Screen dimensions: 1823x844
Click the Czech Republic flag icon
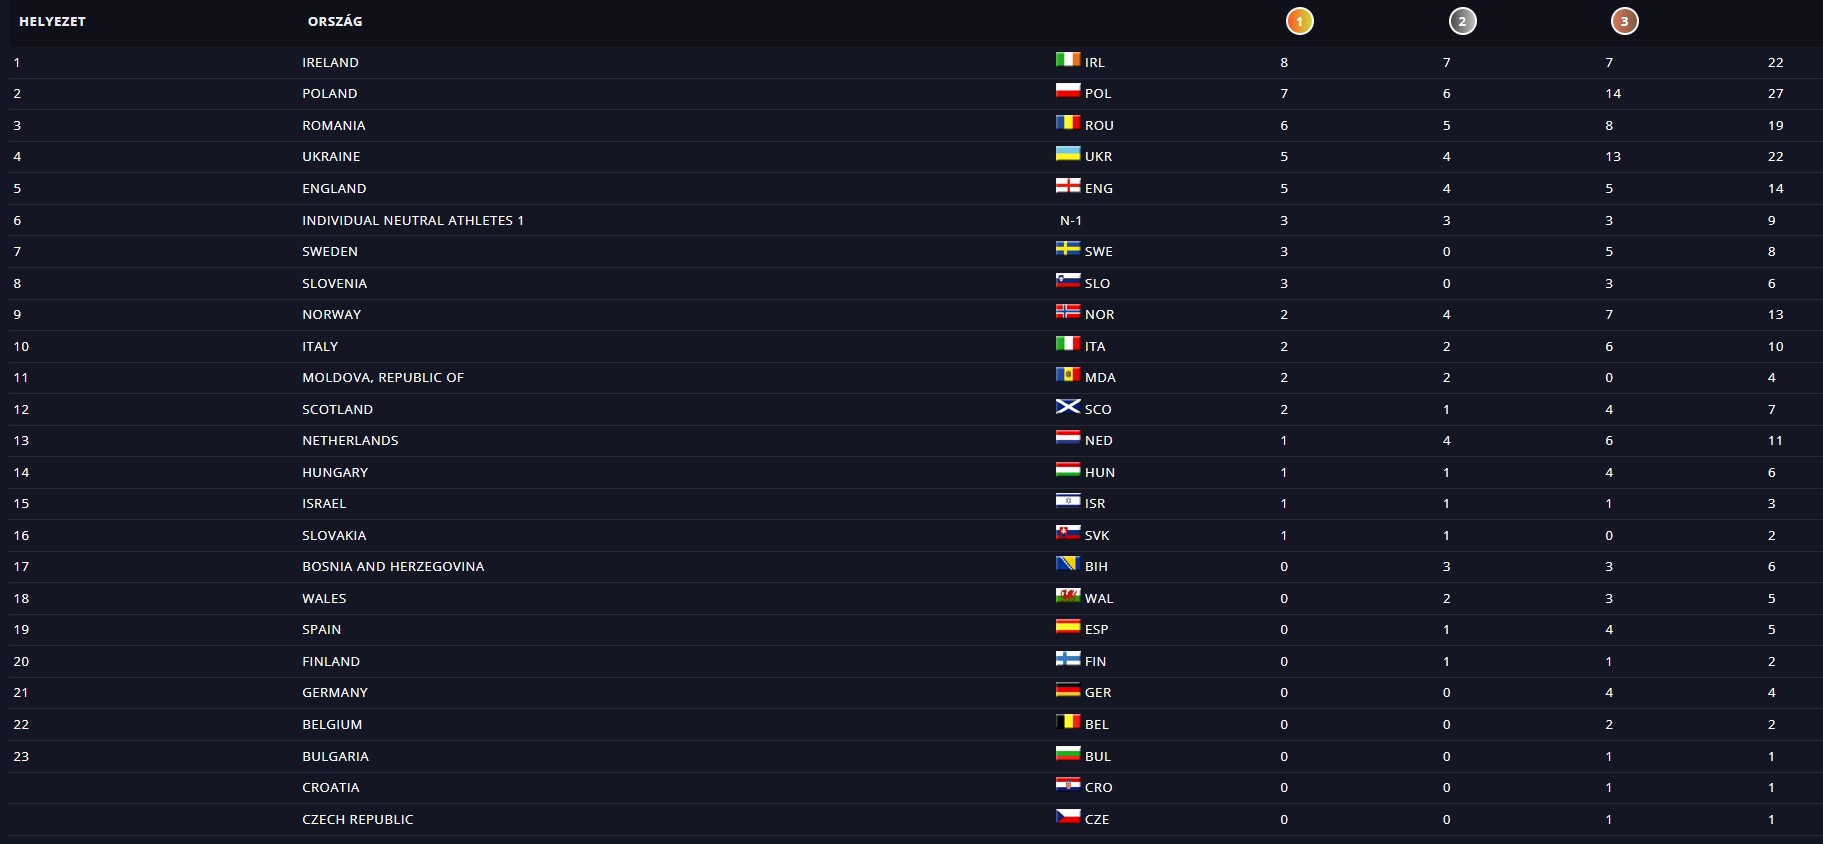point(1068,817)
